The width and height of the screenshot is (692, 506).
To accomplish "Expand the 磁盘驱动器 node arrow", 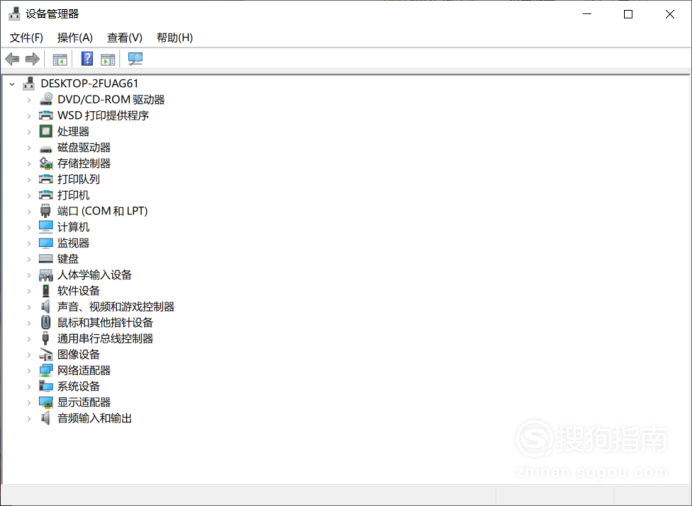I will 29,148.
